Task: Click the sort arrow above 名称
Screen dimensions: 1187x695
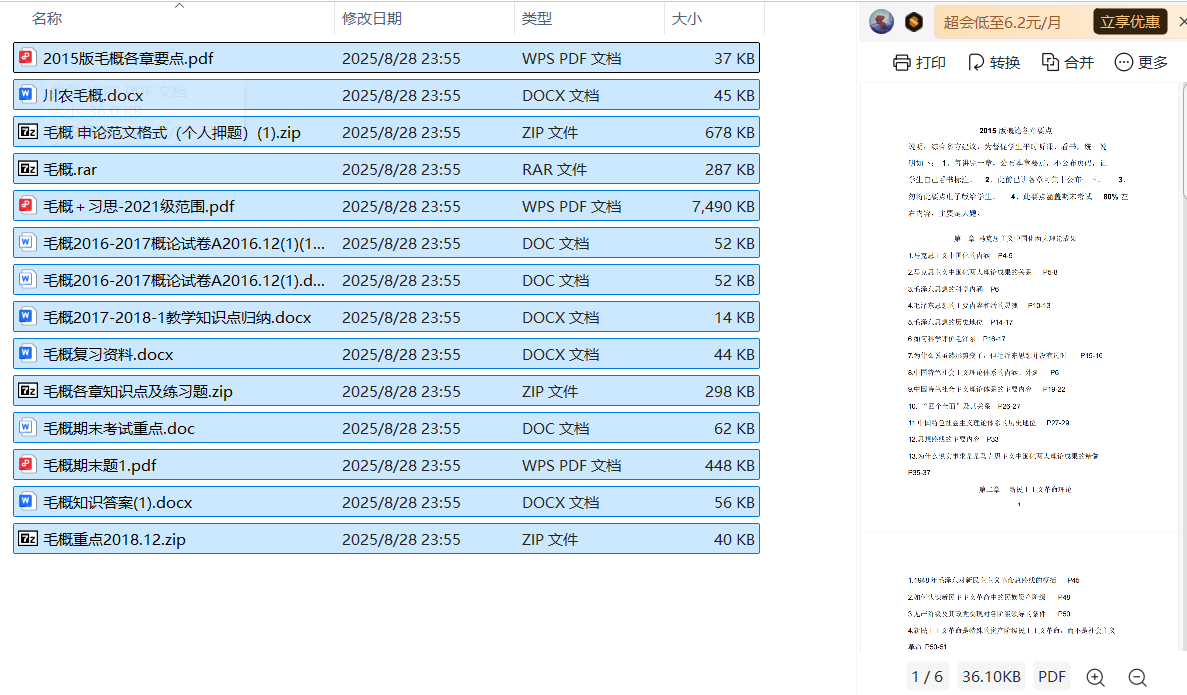Action: [x=180, y=5]
